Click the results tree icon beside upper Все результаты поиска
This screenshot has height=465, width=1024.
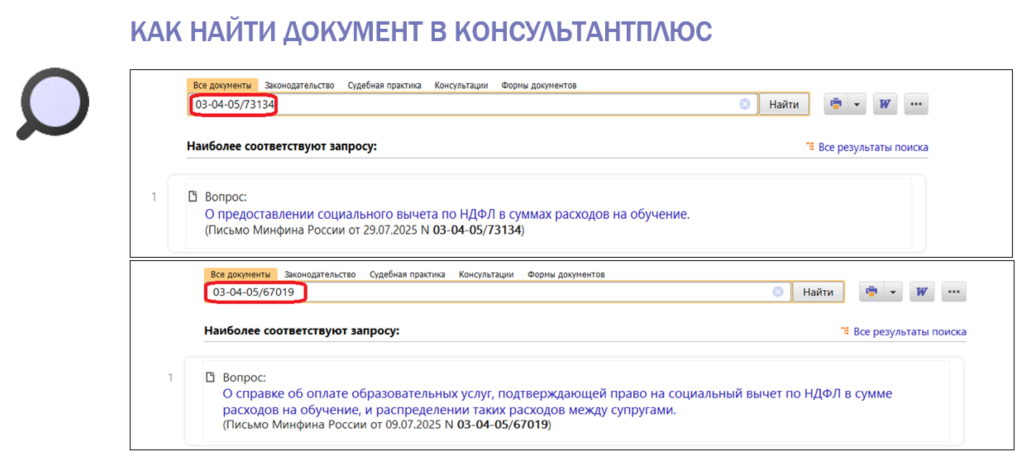pos(810,148)
